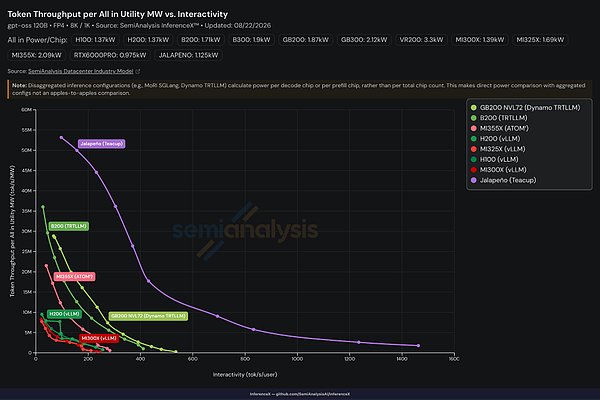Toggle GB200 NVL72 (Dynamo TRTLLM) legend entry

pos(525,108)
